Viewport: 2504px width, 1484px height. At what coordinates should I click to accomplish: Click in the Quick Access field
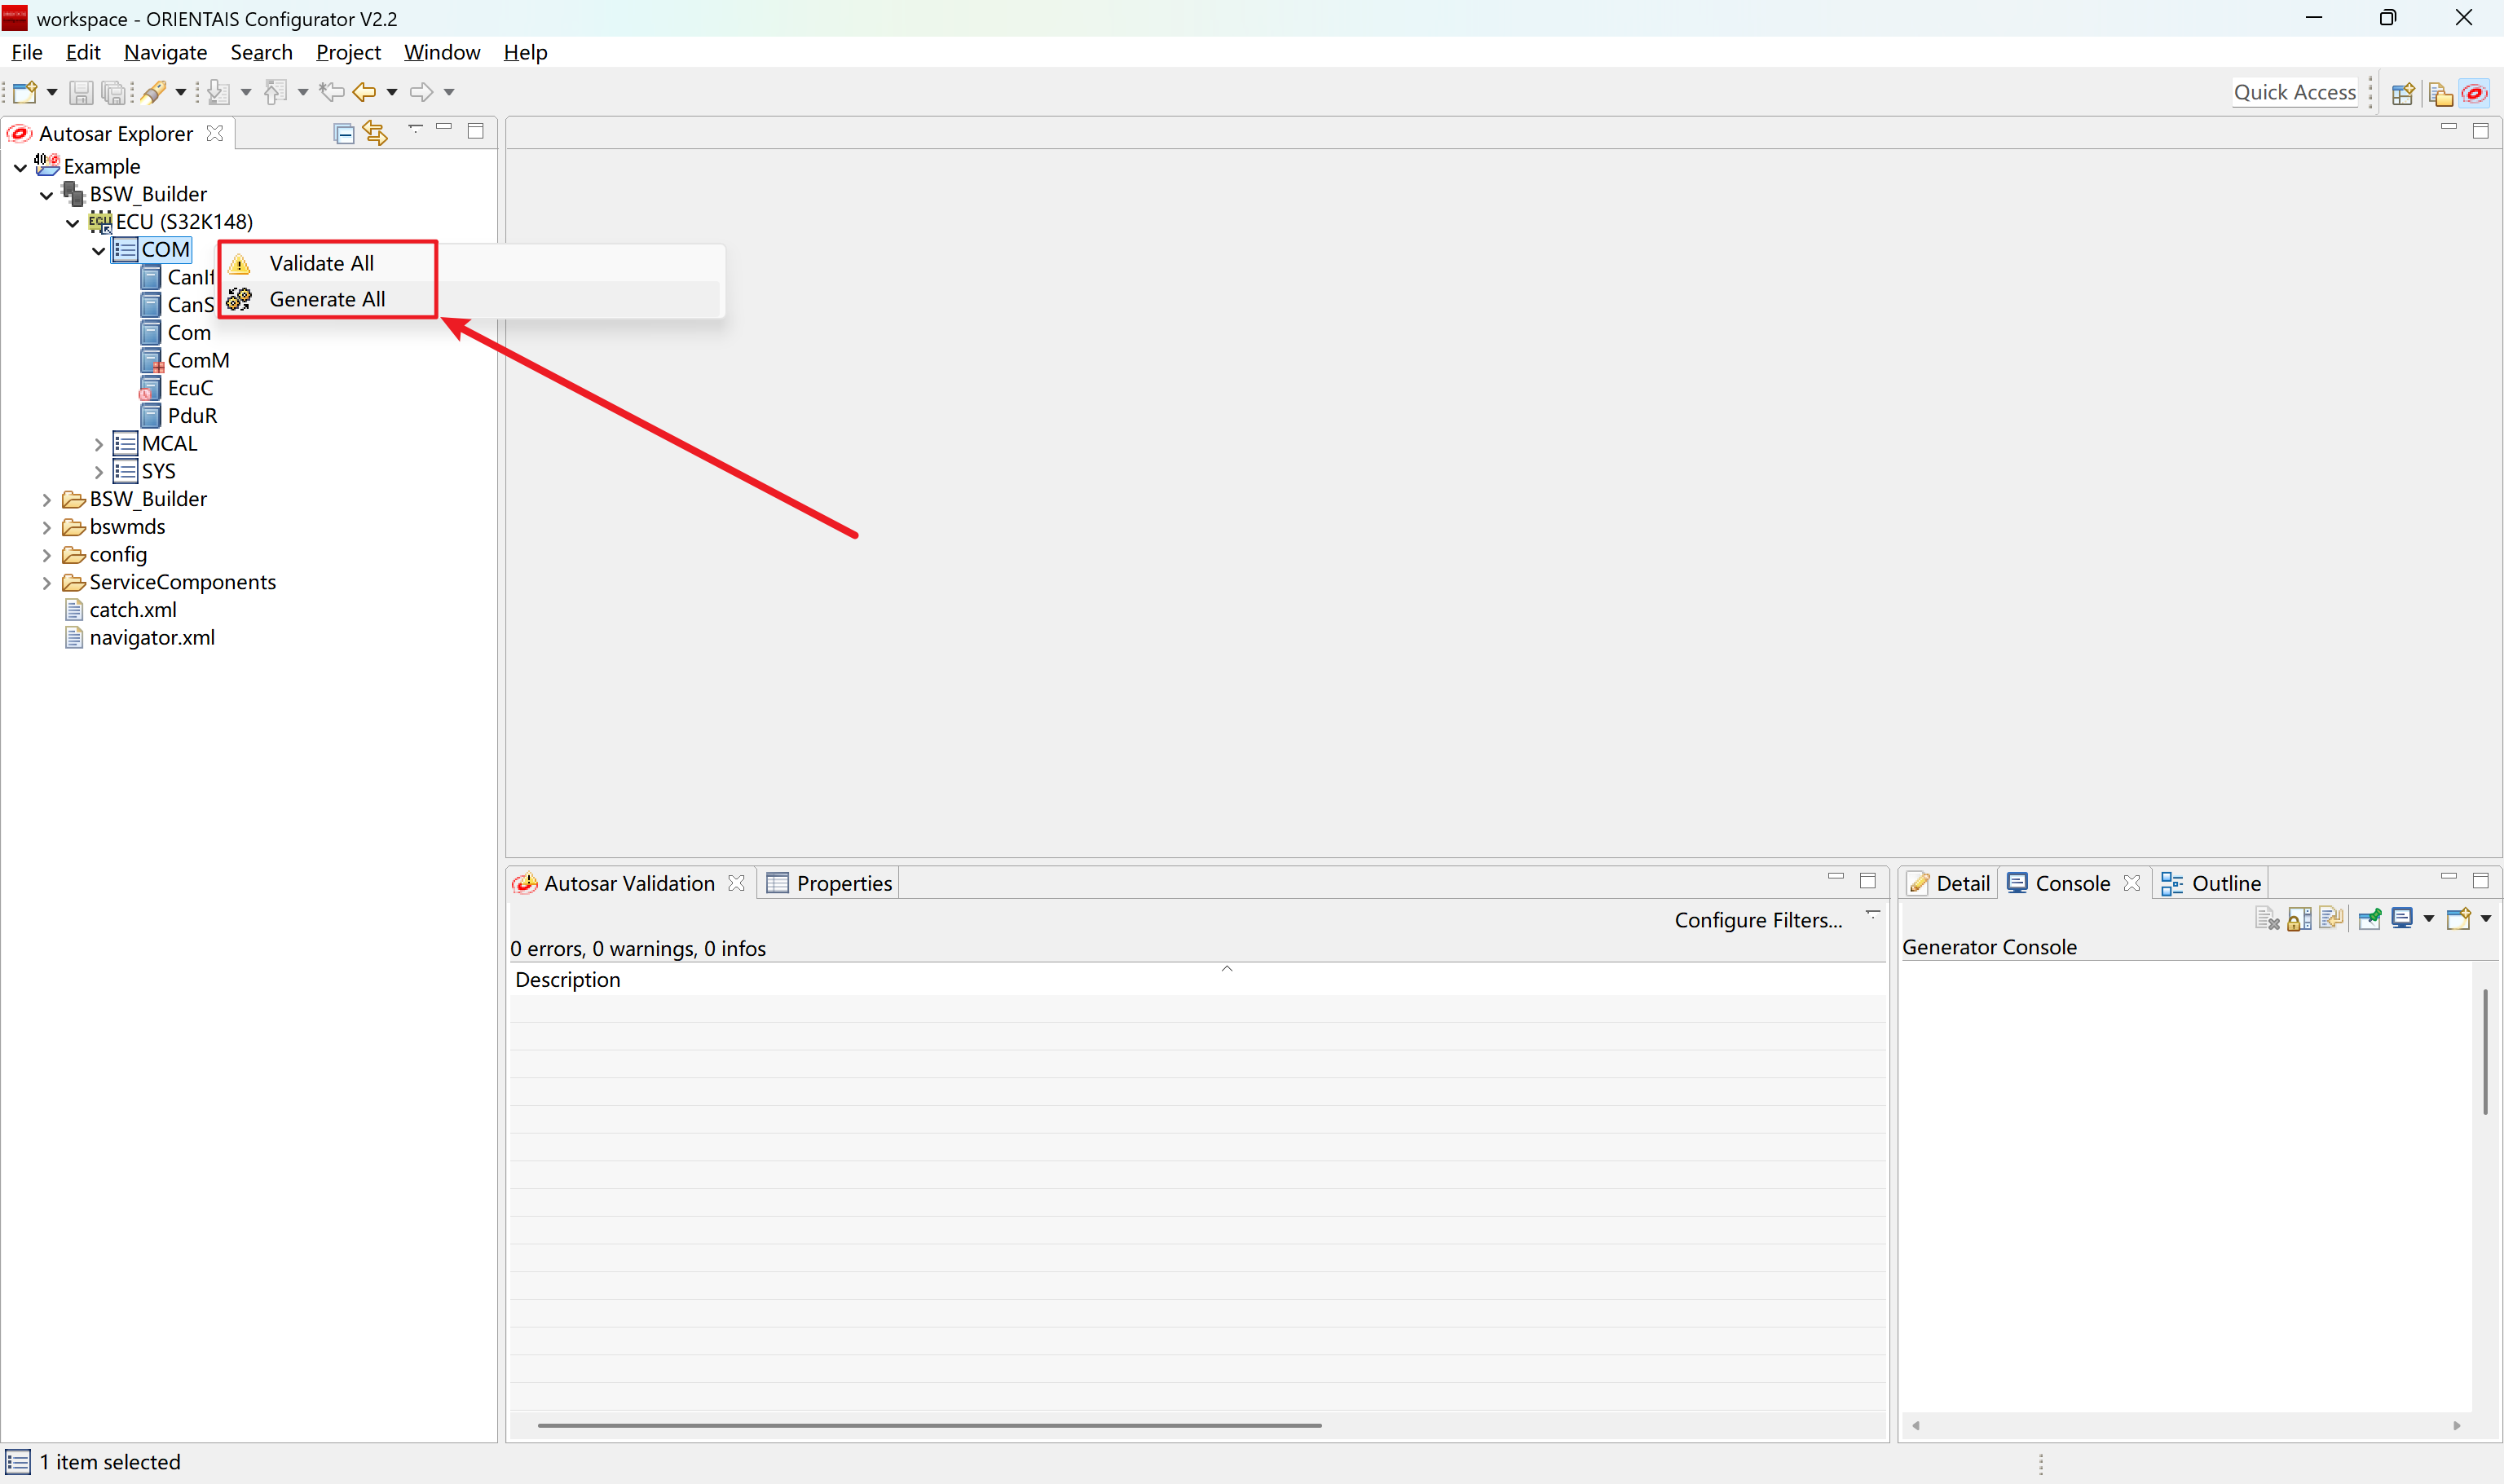pos(2293,92)
